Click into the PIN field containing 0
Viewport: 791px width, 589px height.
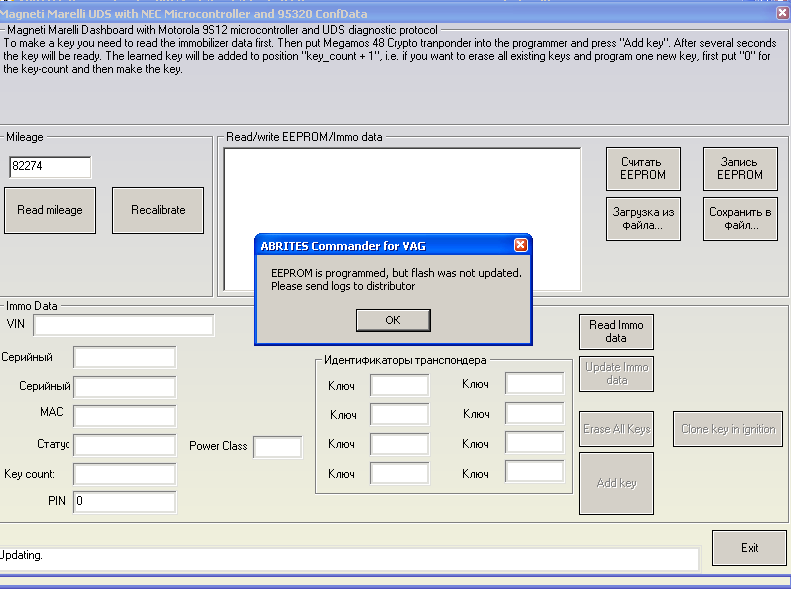click(125, 502)
